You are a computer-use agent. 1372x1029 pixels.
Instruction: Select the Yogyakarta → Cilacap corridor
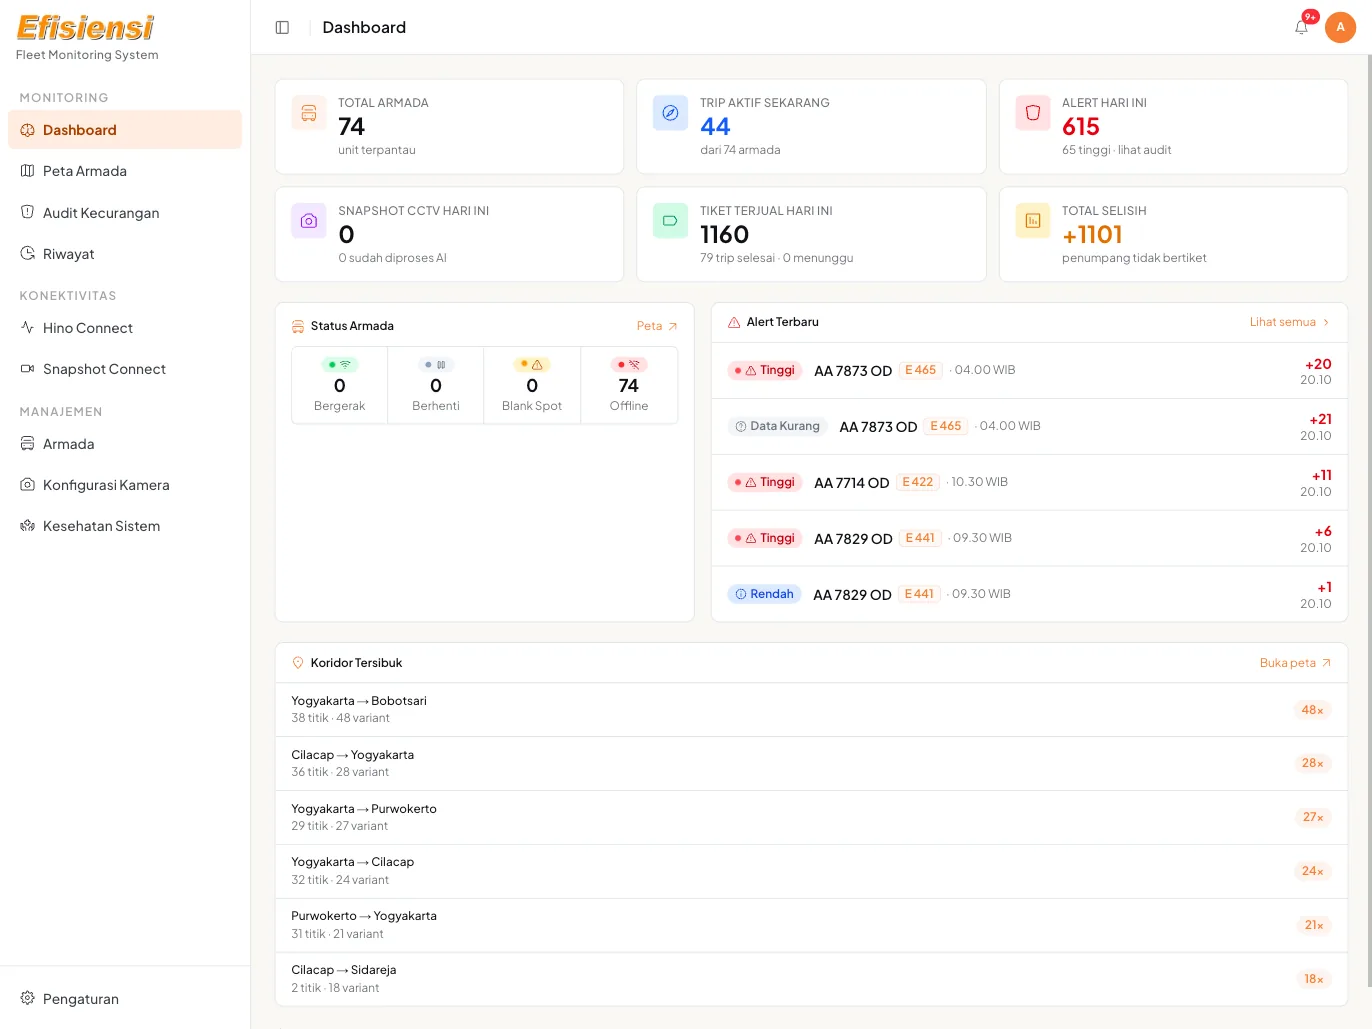tap(811, 871)
